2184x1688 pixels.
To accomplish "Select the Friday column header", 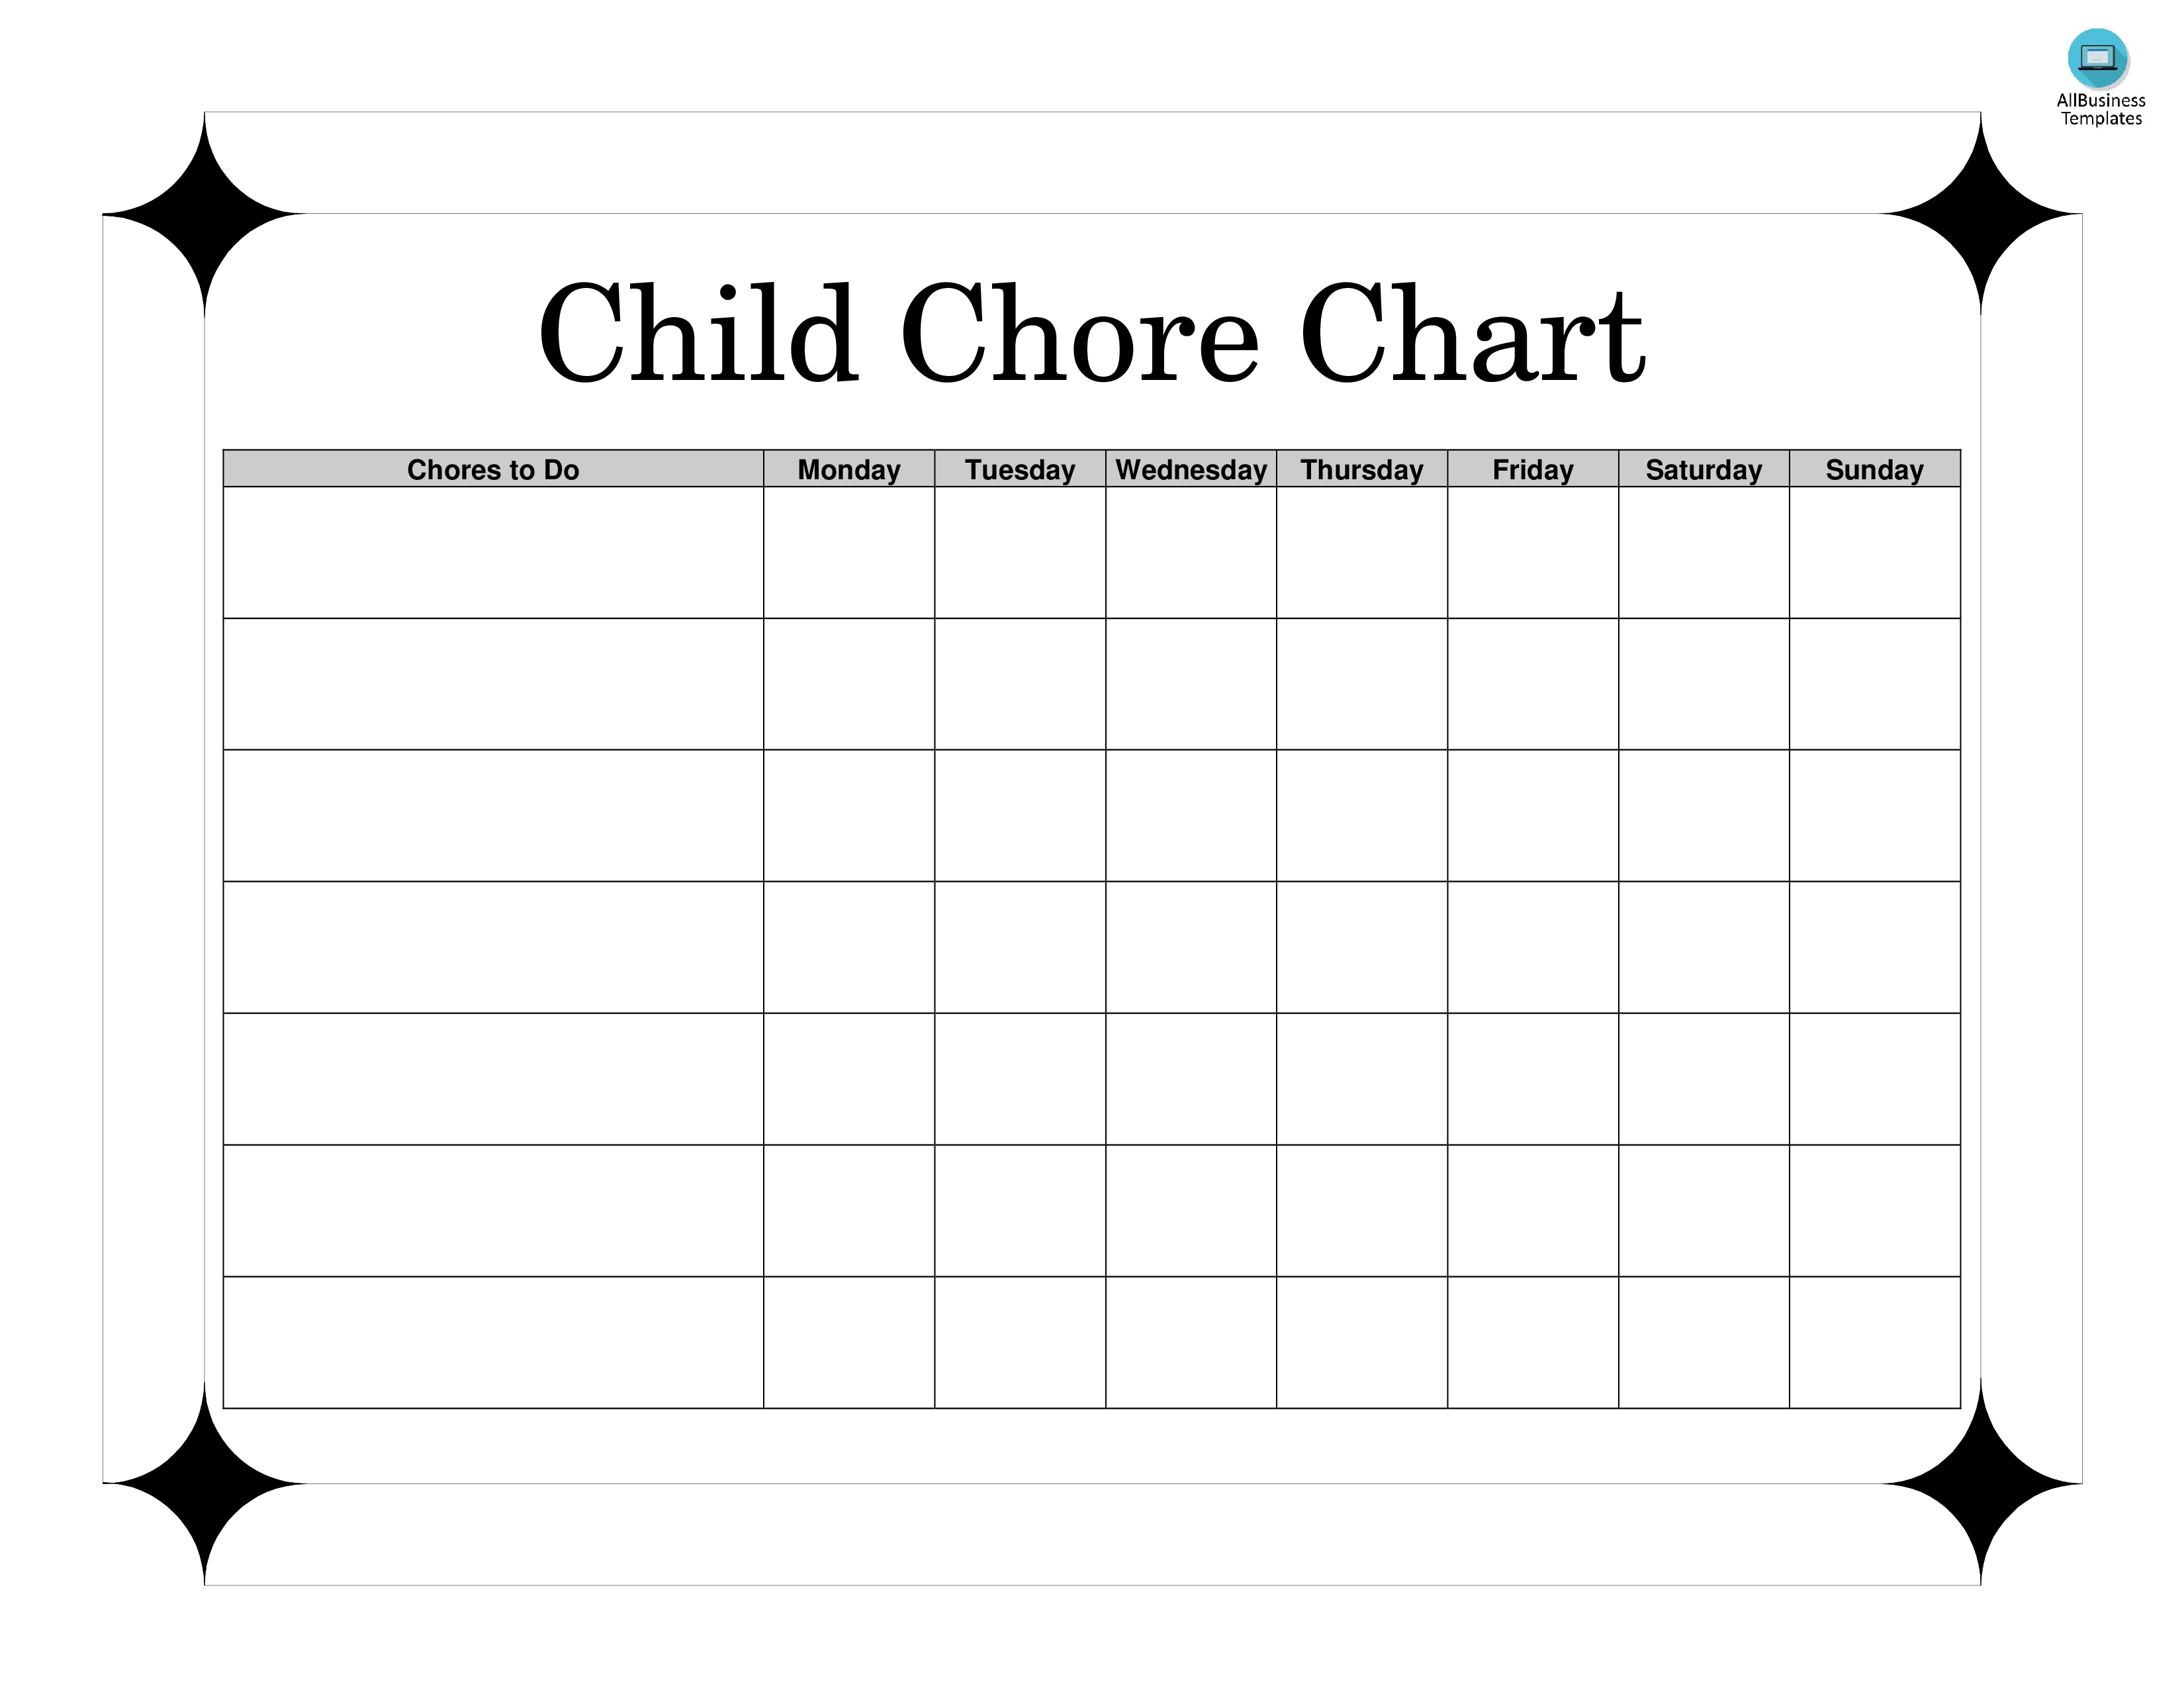I will tap(1531, 468).
